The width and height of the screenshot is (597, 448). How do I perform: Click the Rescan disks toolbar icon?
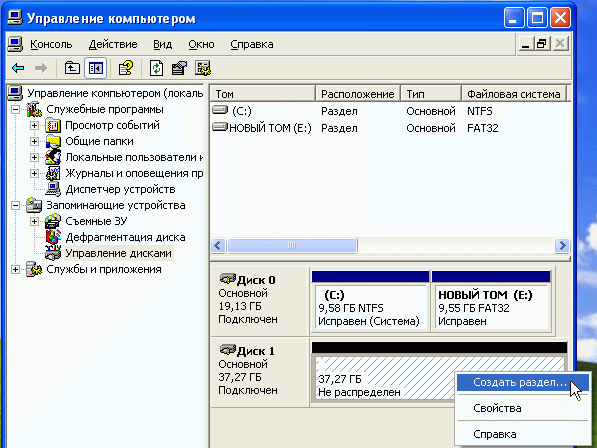(180, 69)
